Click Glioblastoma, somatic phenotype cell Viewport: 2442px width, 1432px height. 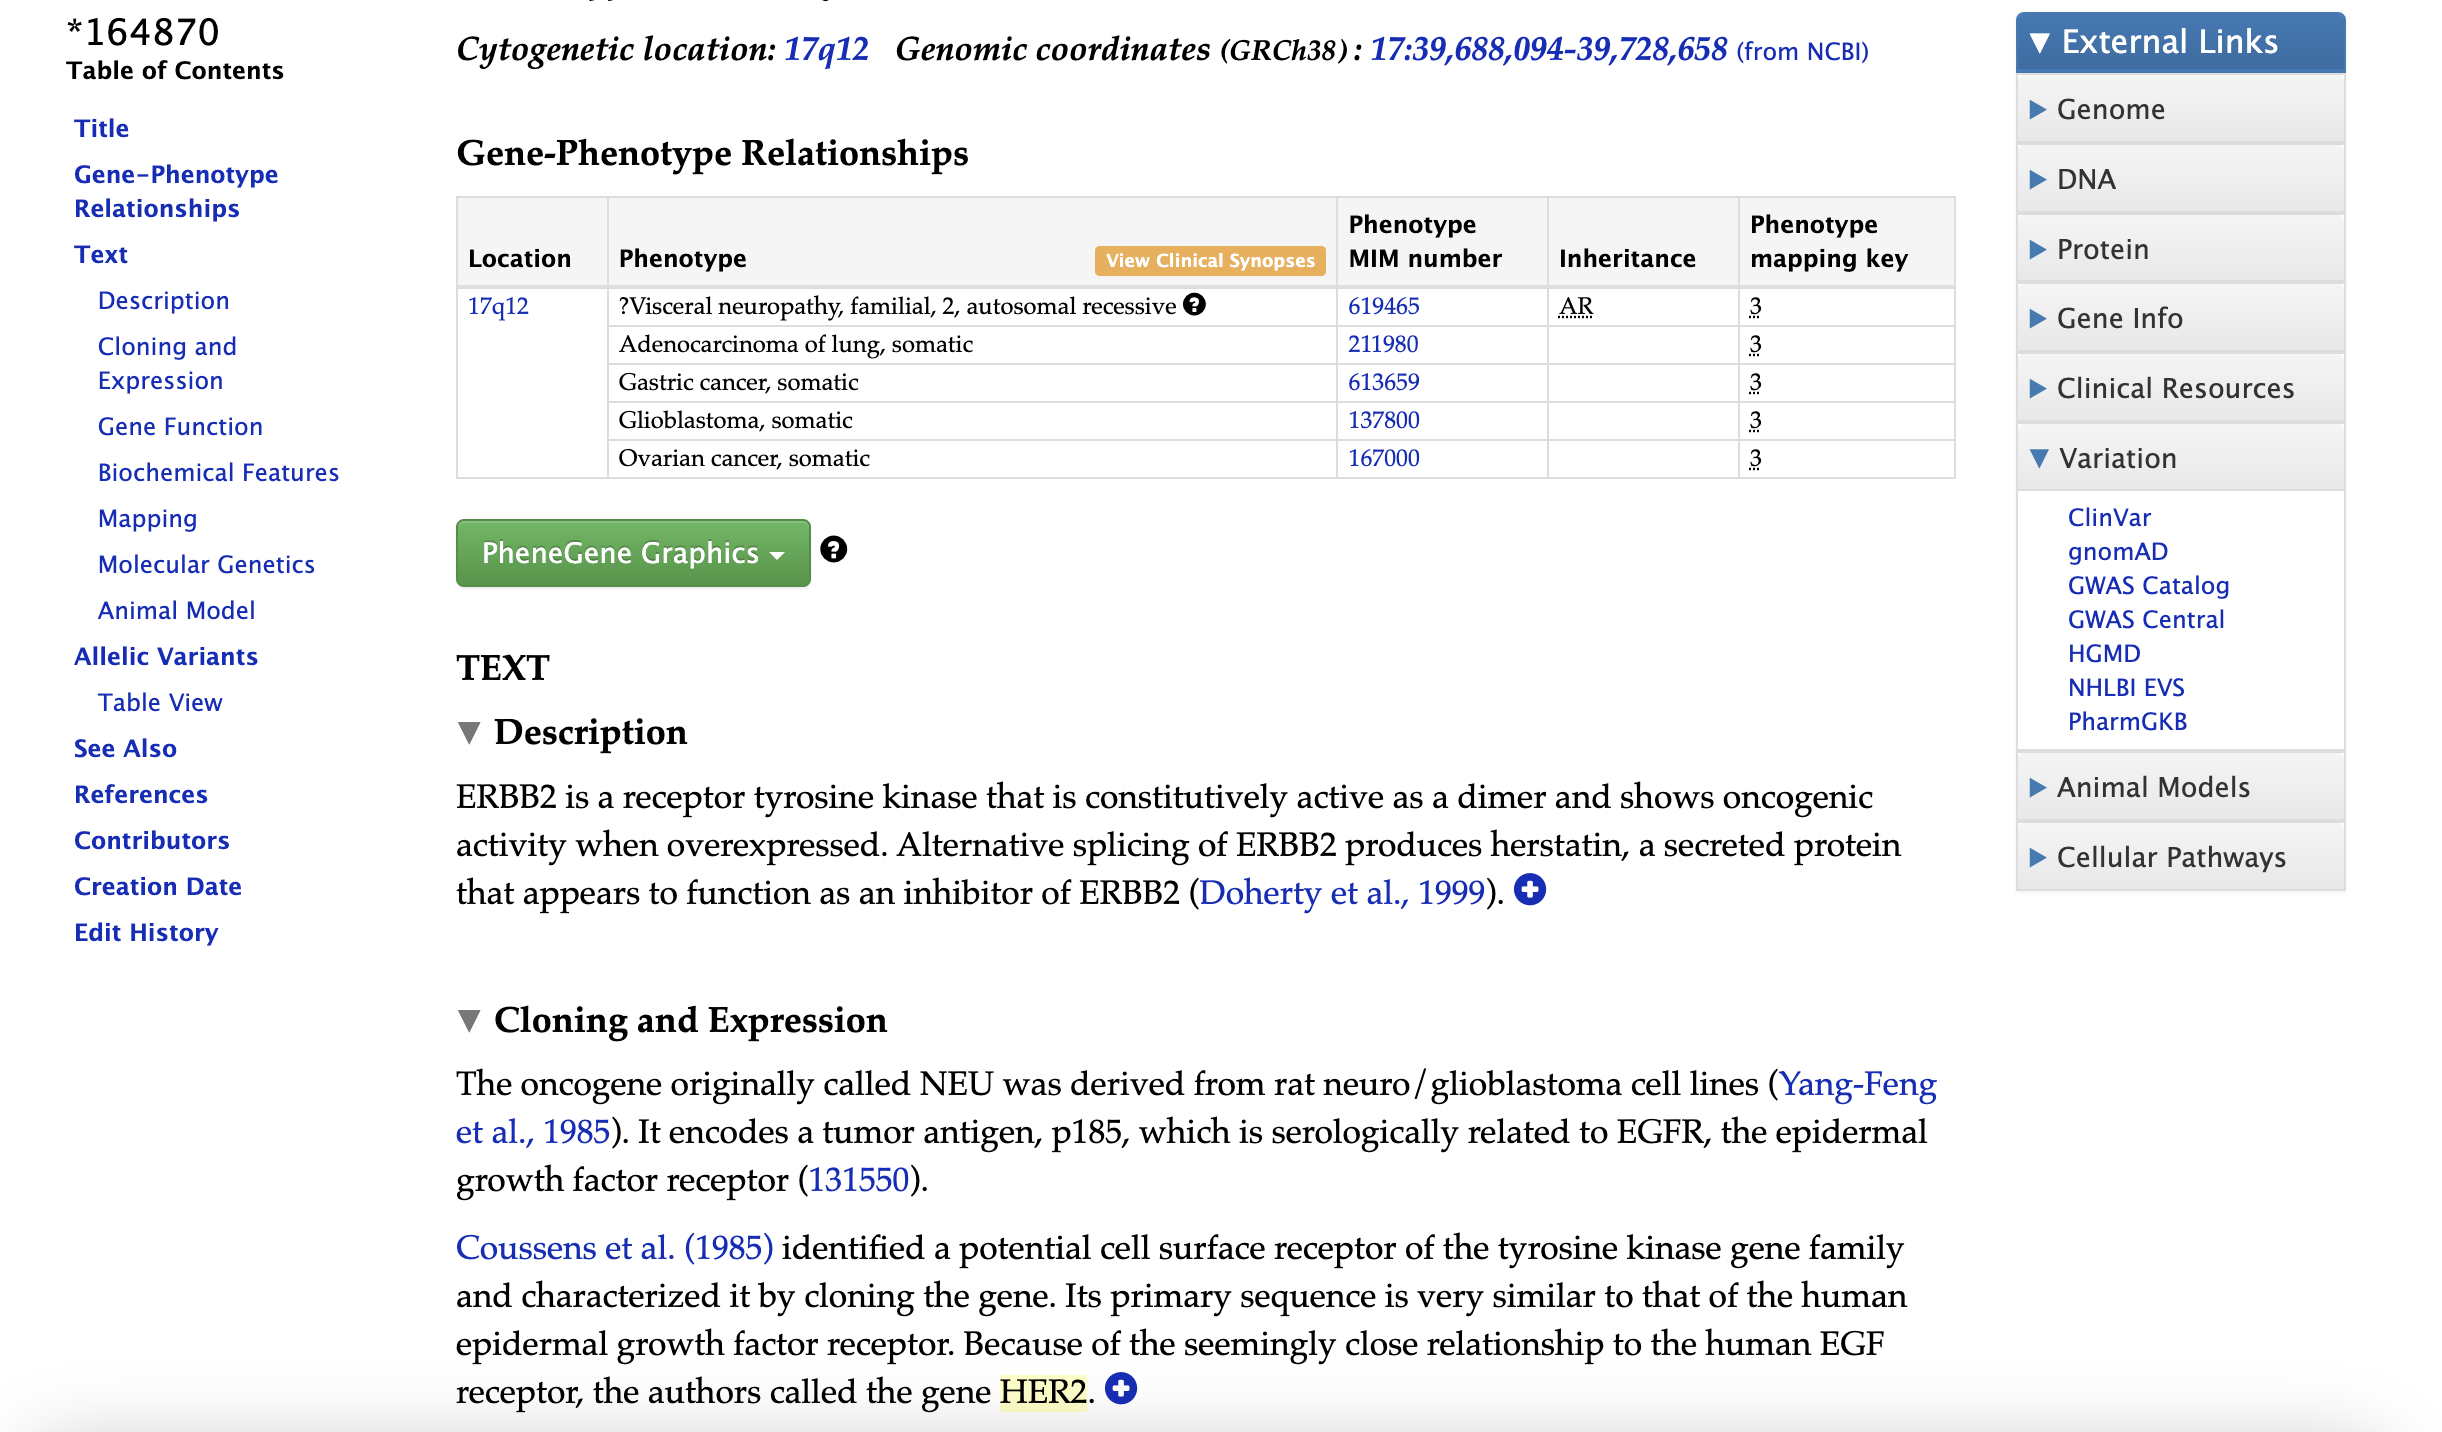pos(972,420)
